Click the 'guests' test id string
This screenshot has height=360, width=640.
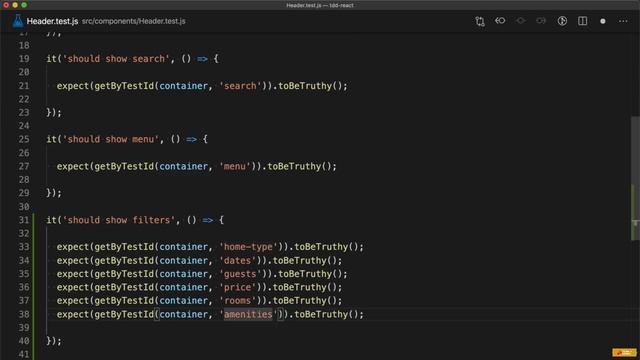[240, 274]
